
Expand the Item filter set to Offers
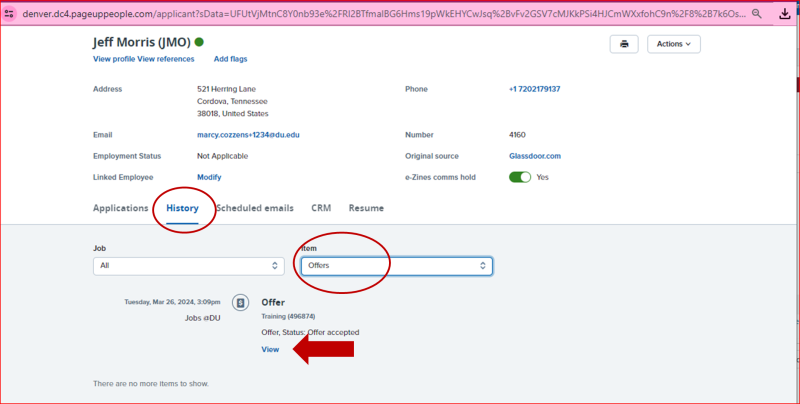point(396,266)
